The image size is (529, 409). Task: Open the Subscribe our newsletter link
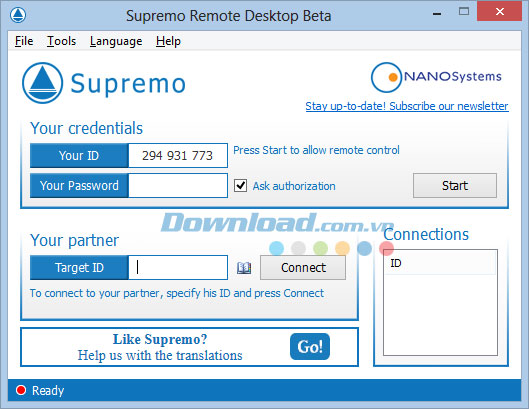407,106
